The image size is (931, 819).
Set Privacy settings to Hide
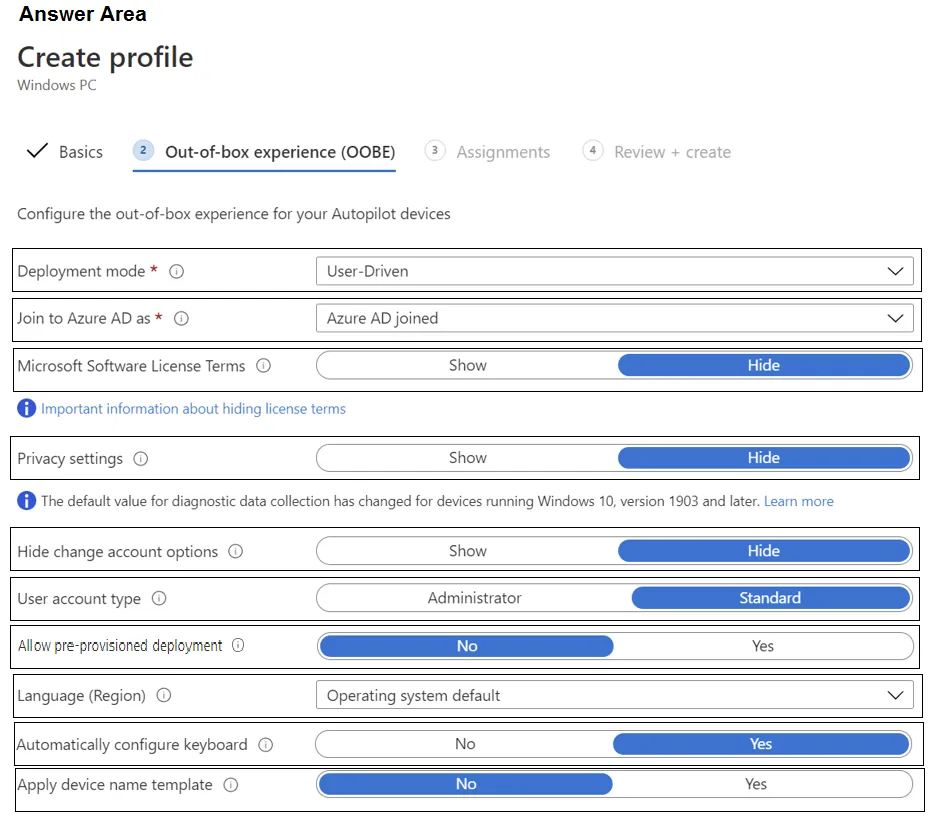(764, 458)
